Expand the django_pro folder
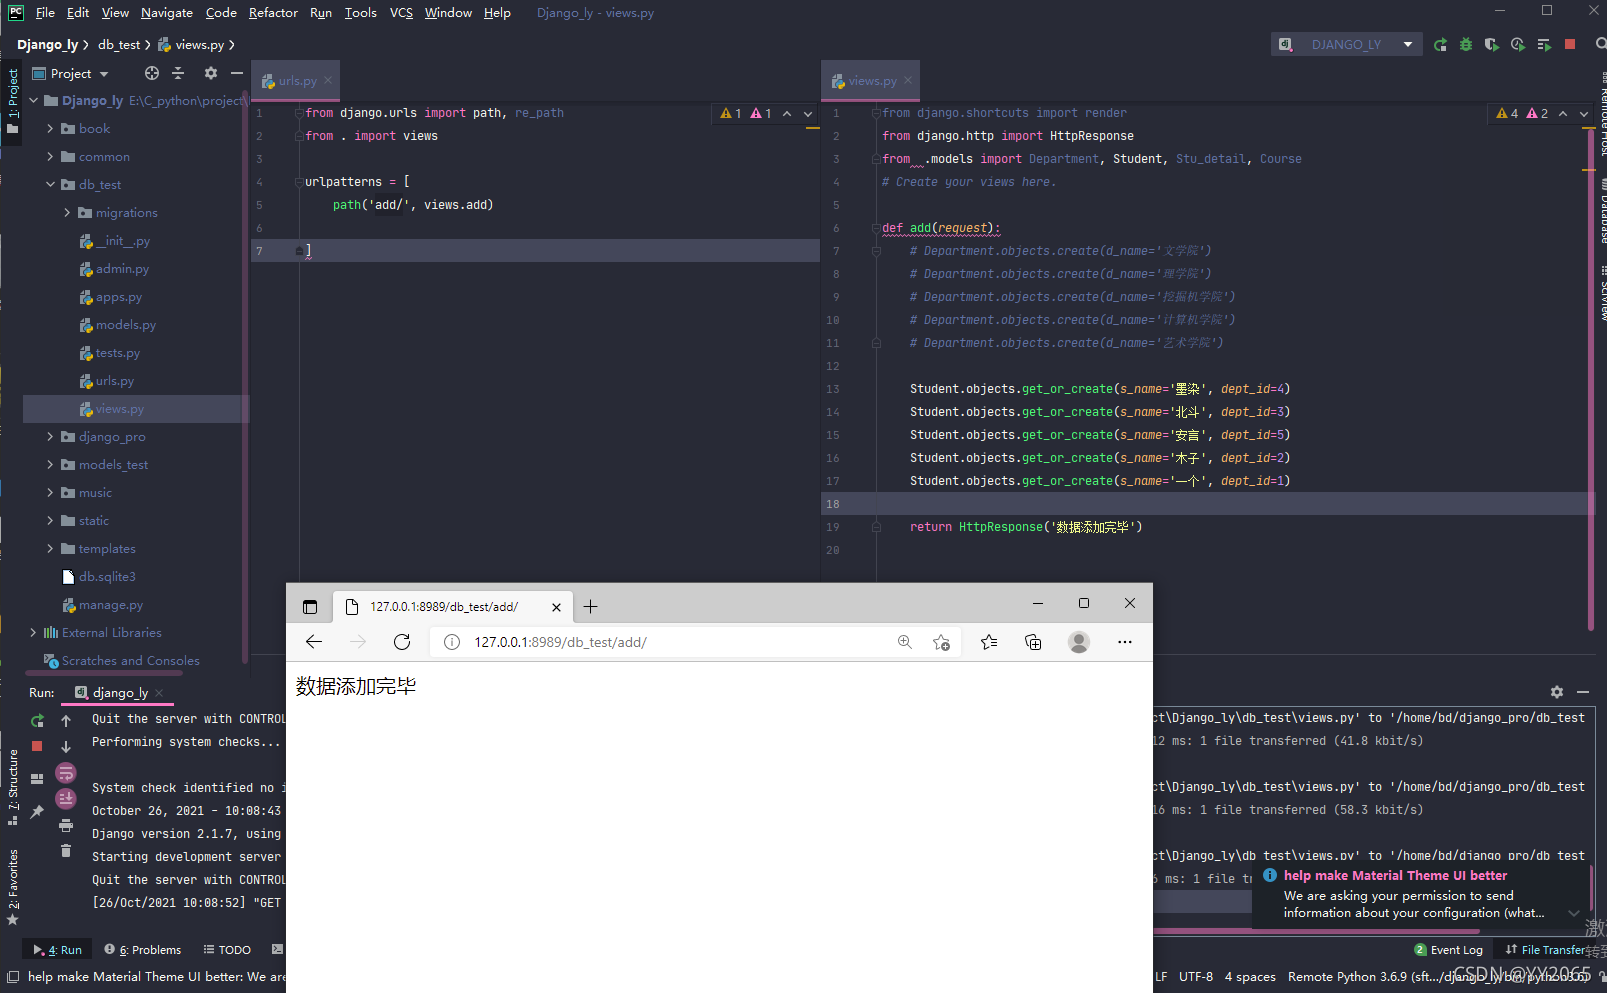 [51, 437]
